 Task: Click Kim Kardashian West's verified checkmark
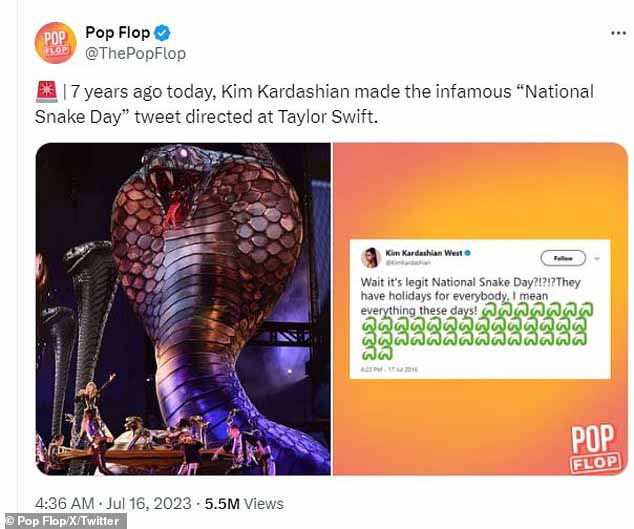(x=467, y=253)
